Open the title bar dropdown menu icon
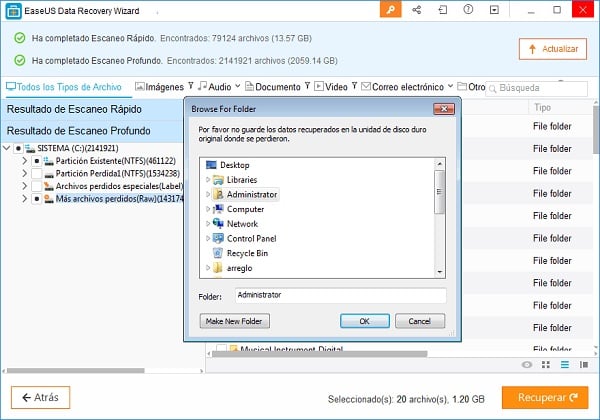Screen dimensions: 600x420 494,10
